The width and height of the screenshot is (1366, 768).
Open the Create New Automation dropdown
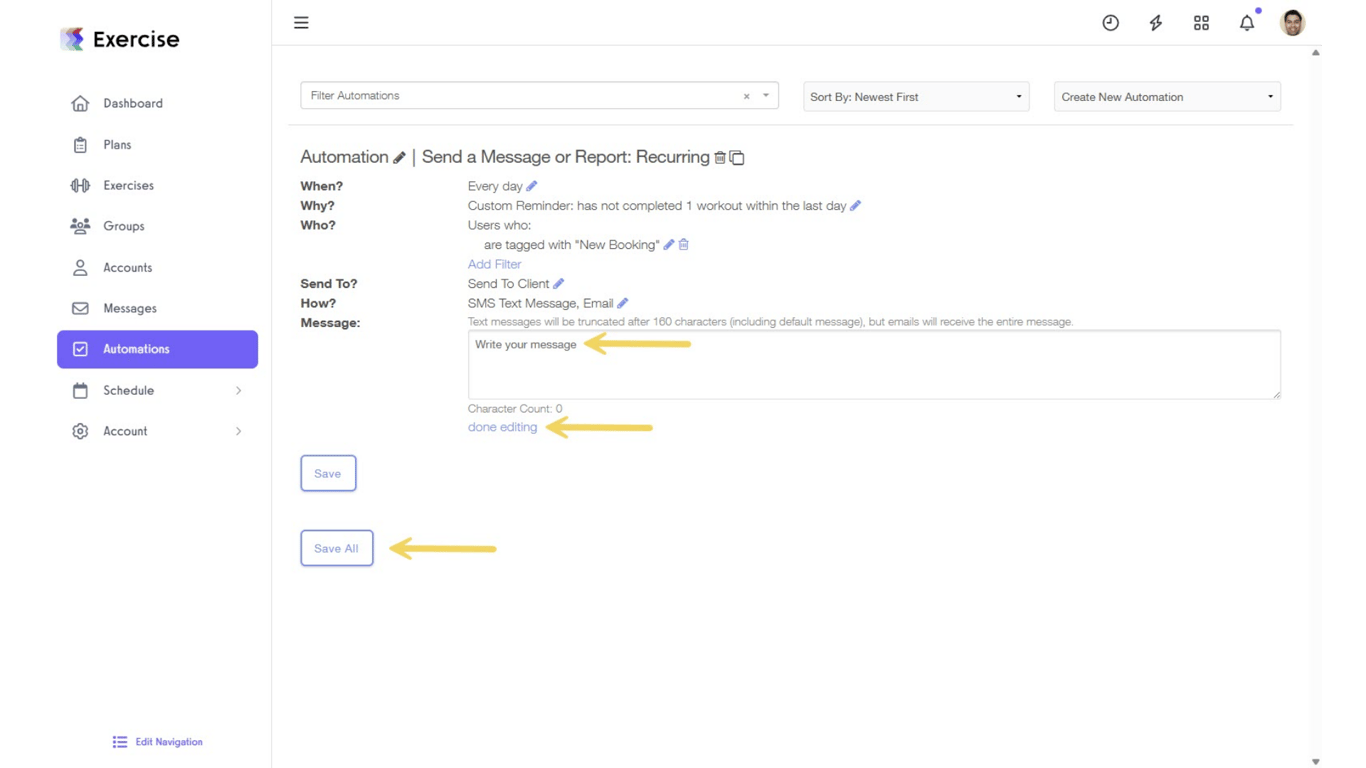[1167, 97]
